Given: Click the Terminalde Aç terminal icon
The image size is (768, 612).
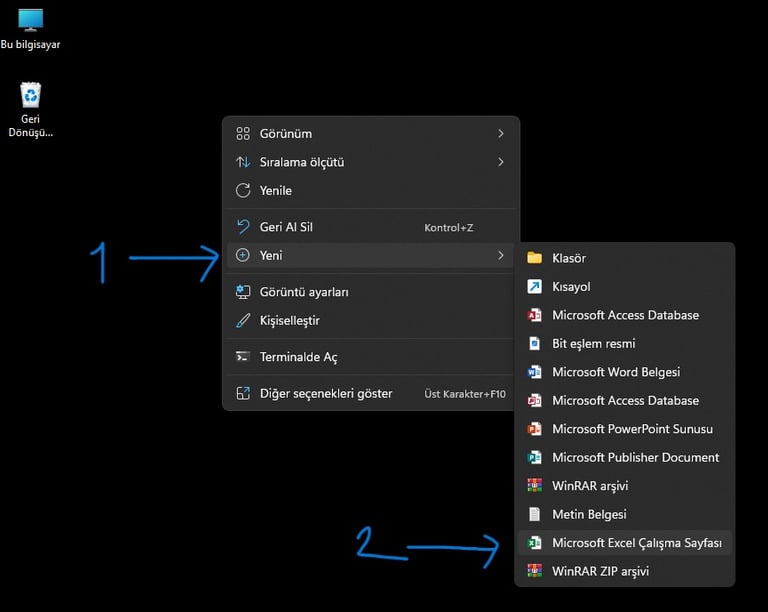Looking at the screenshot, I should pos(243,356).
